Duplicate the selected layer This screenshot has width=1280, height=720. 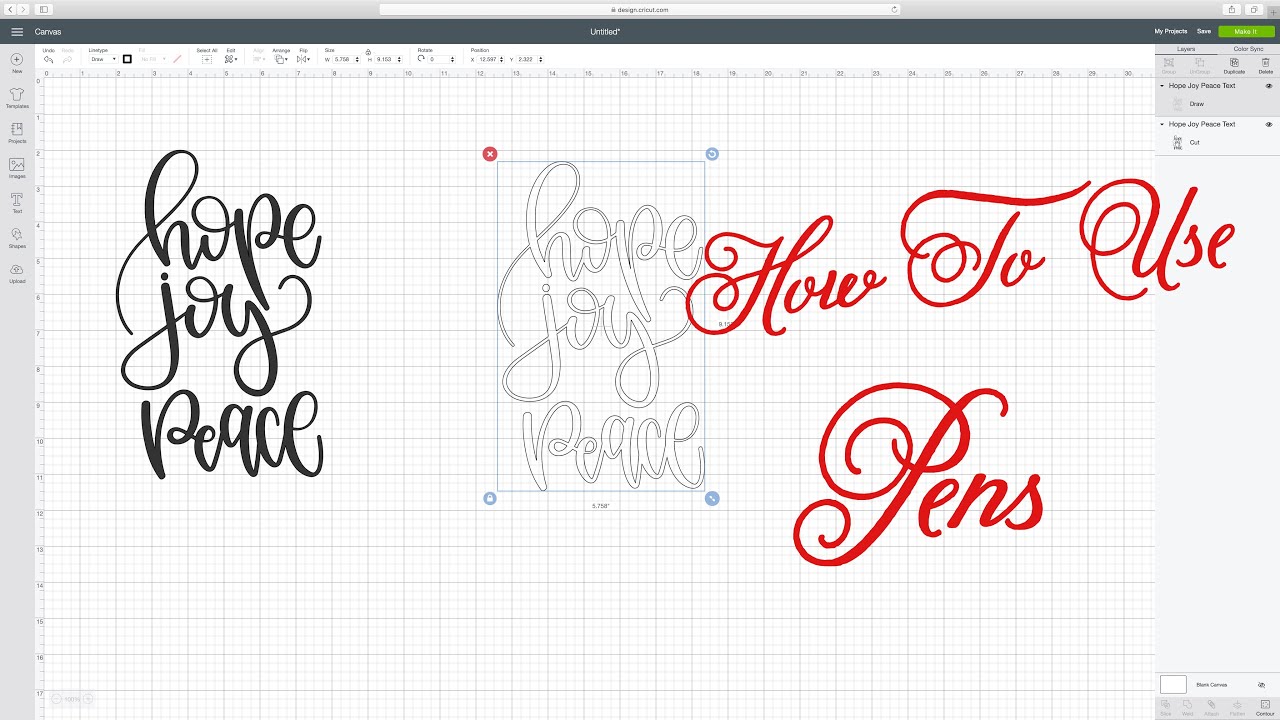tap(1234, 65)
